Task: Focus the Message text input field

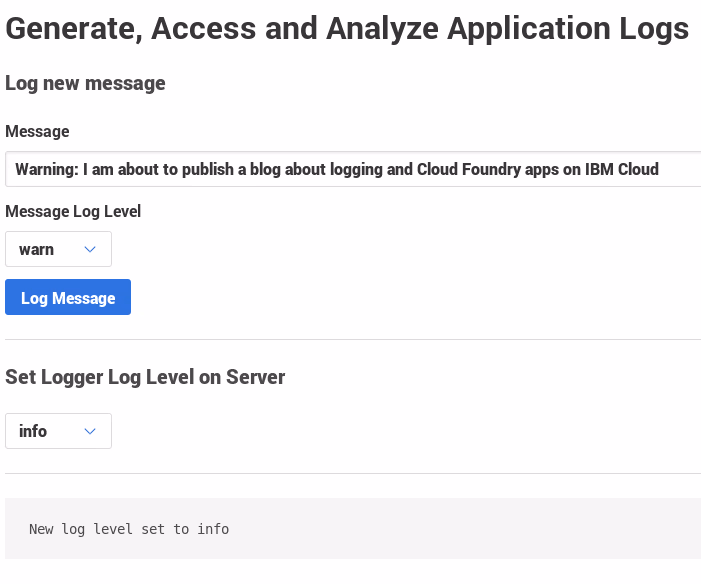Action: coord(350,169)
